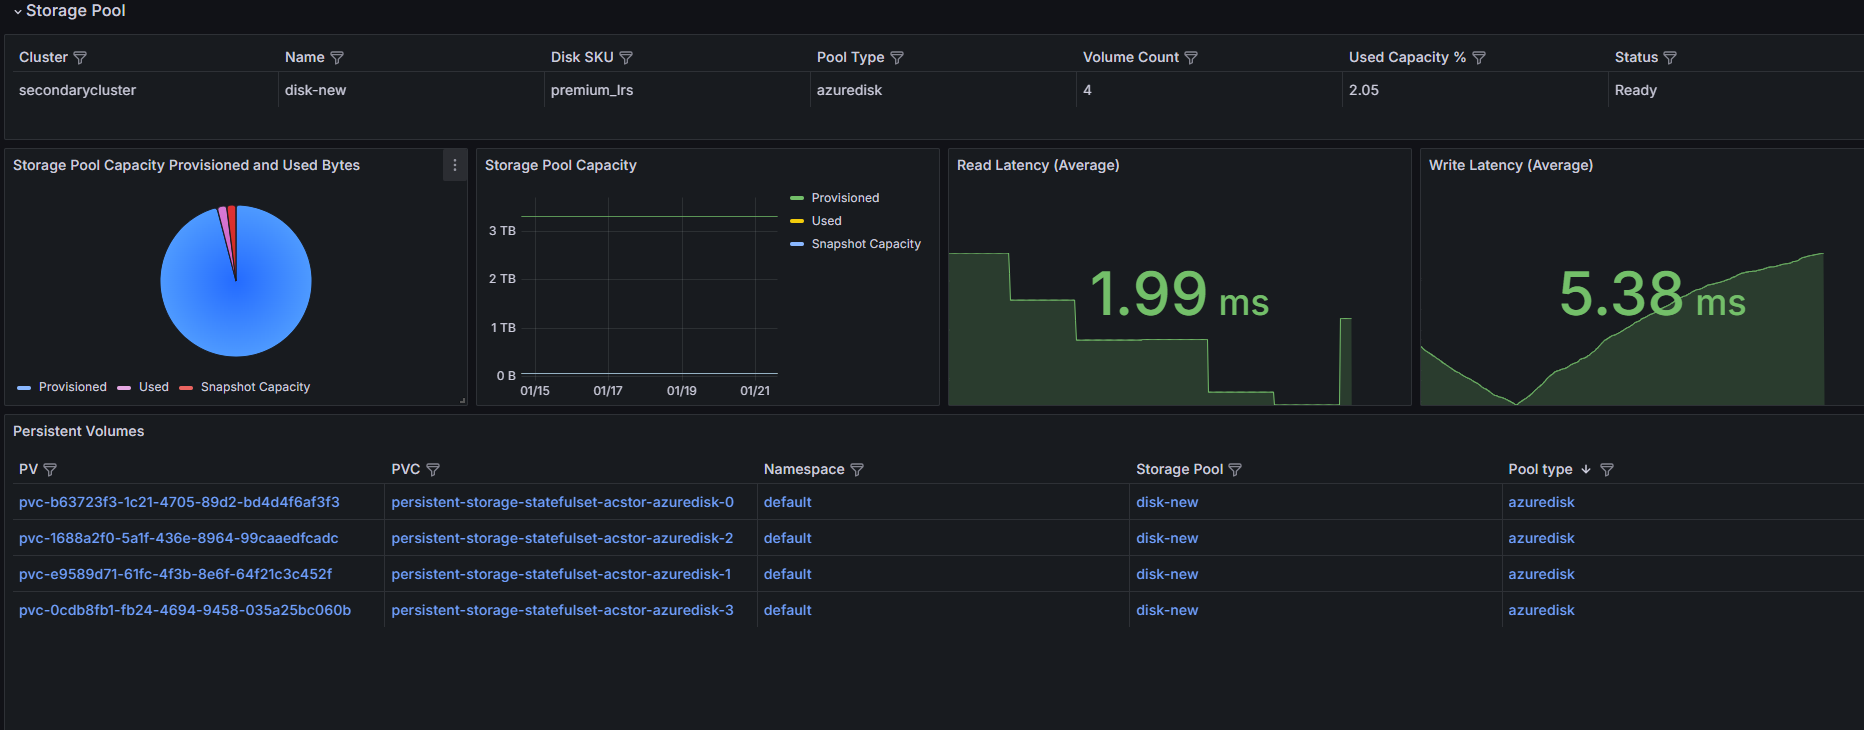Open filter for Disk SKU column

[x=626, y=58]
